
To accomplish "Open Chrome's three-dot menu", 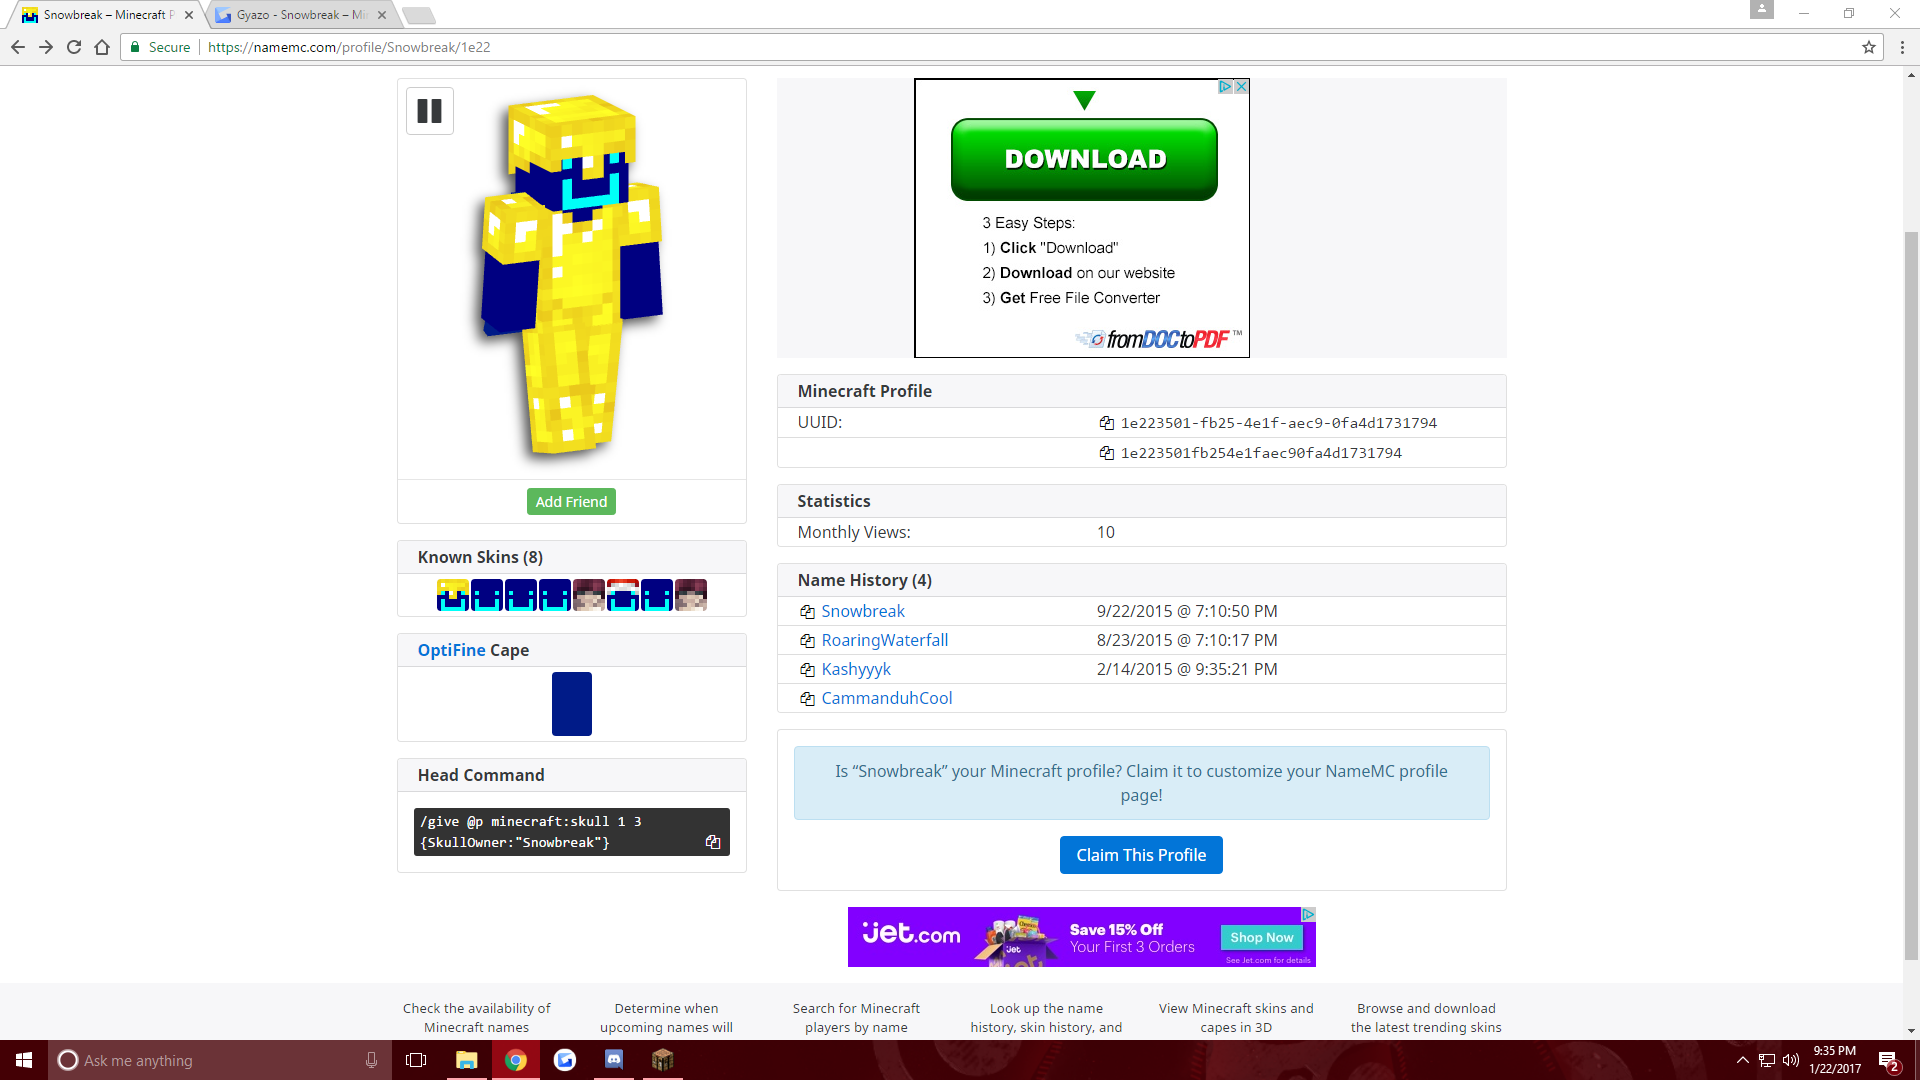I will [x=1902, y=47].
